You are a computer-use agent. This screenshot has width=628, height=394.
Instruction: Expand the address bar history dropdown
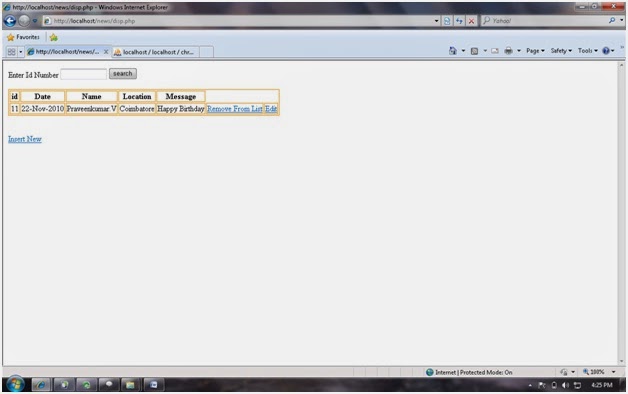437,21
